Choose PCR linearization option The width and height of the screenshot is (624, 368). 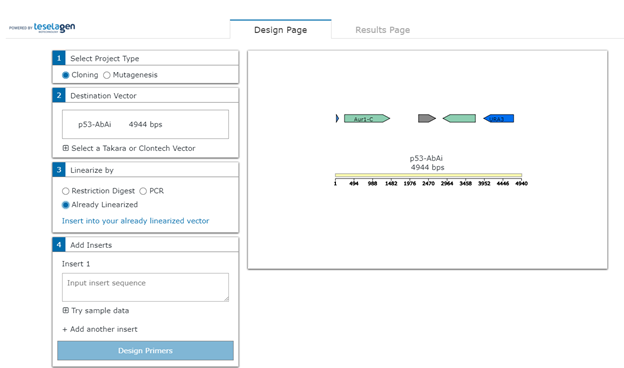[143, 191]
